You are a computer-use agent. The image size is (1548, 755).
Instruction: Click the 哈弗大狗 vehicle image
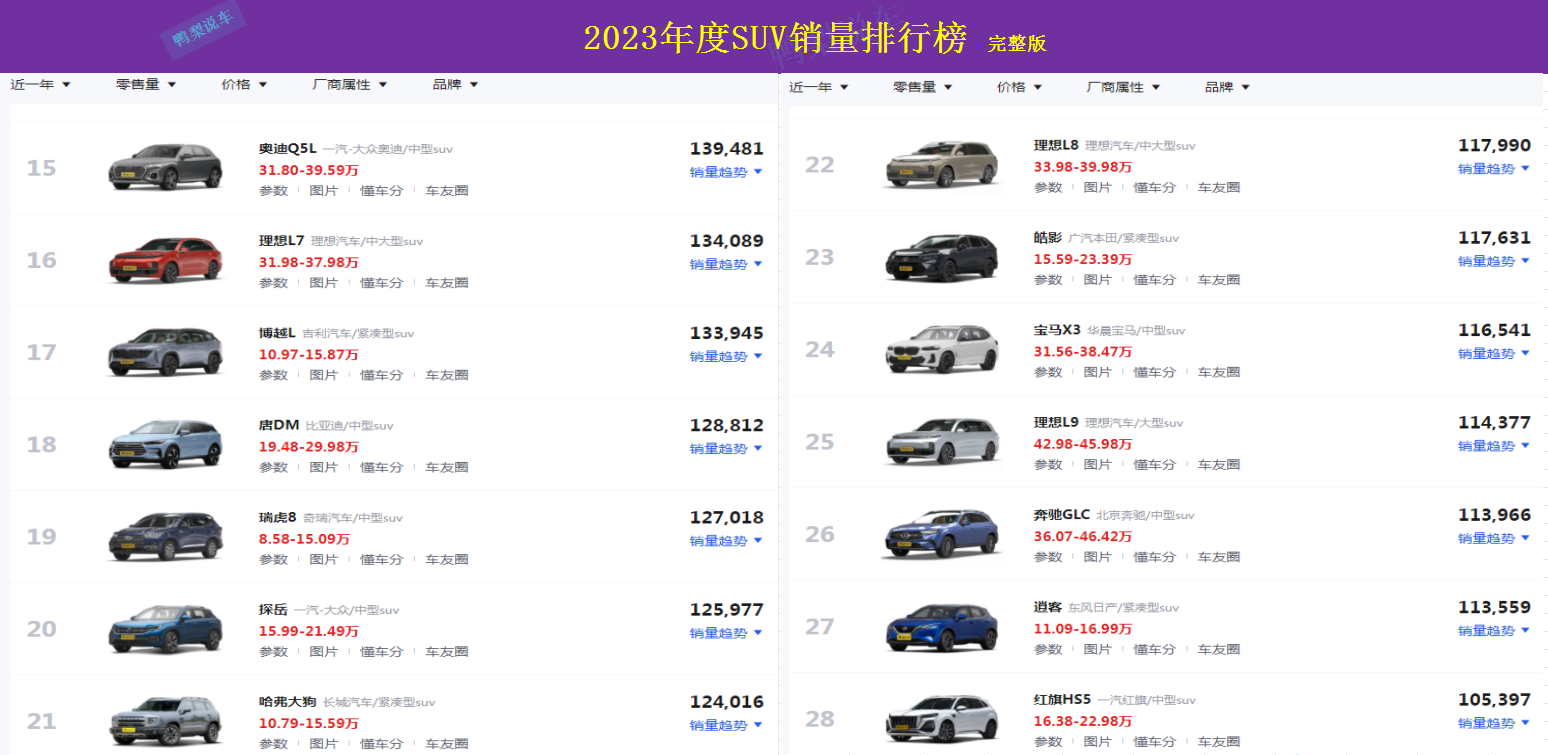(x=165, y=721)
